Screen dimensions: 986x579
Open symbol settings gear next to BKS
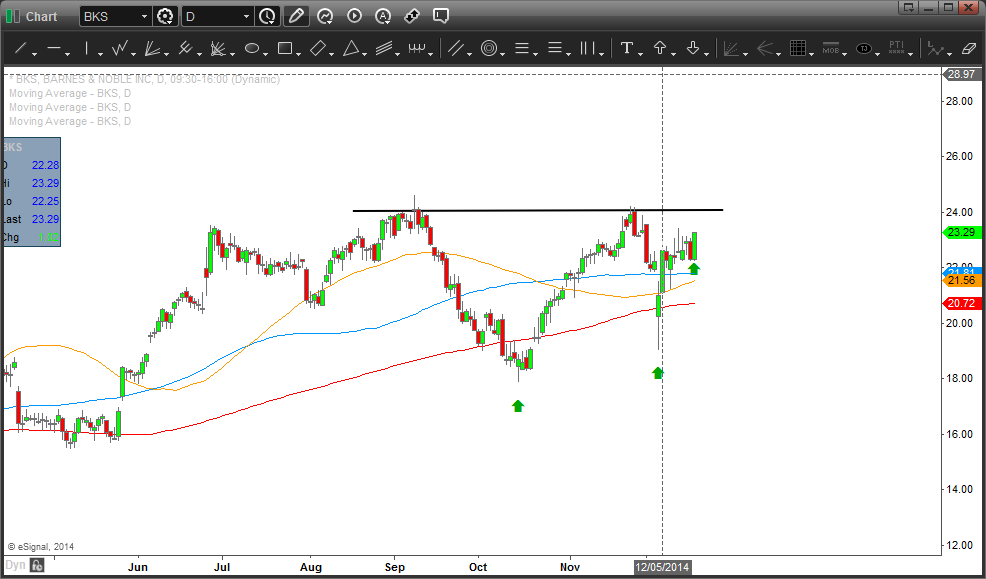(x=165, y=16)
